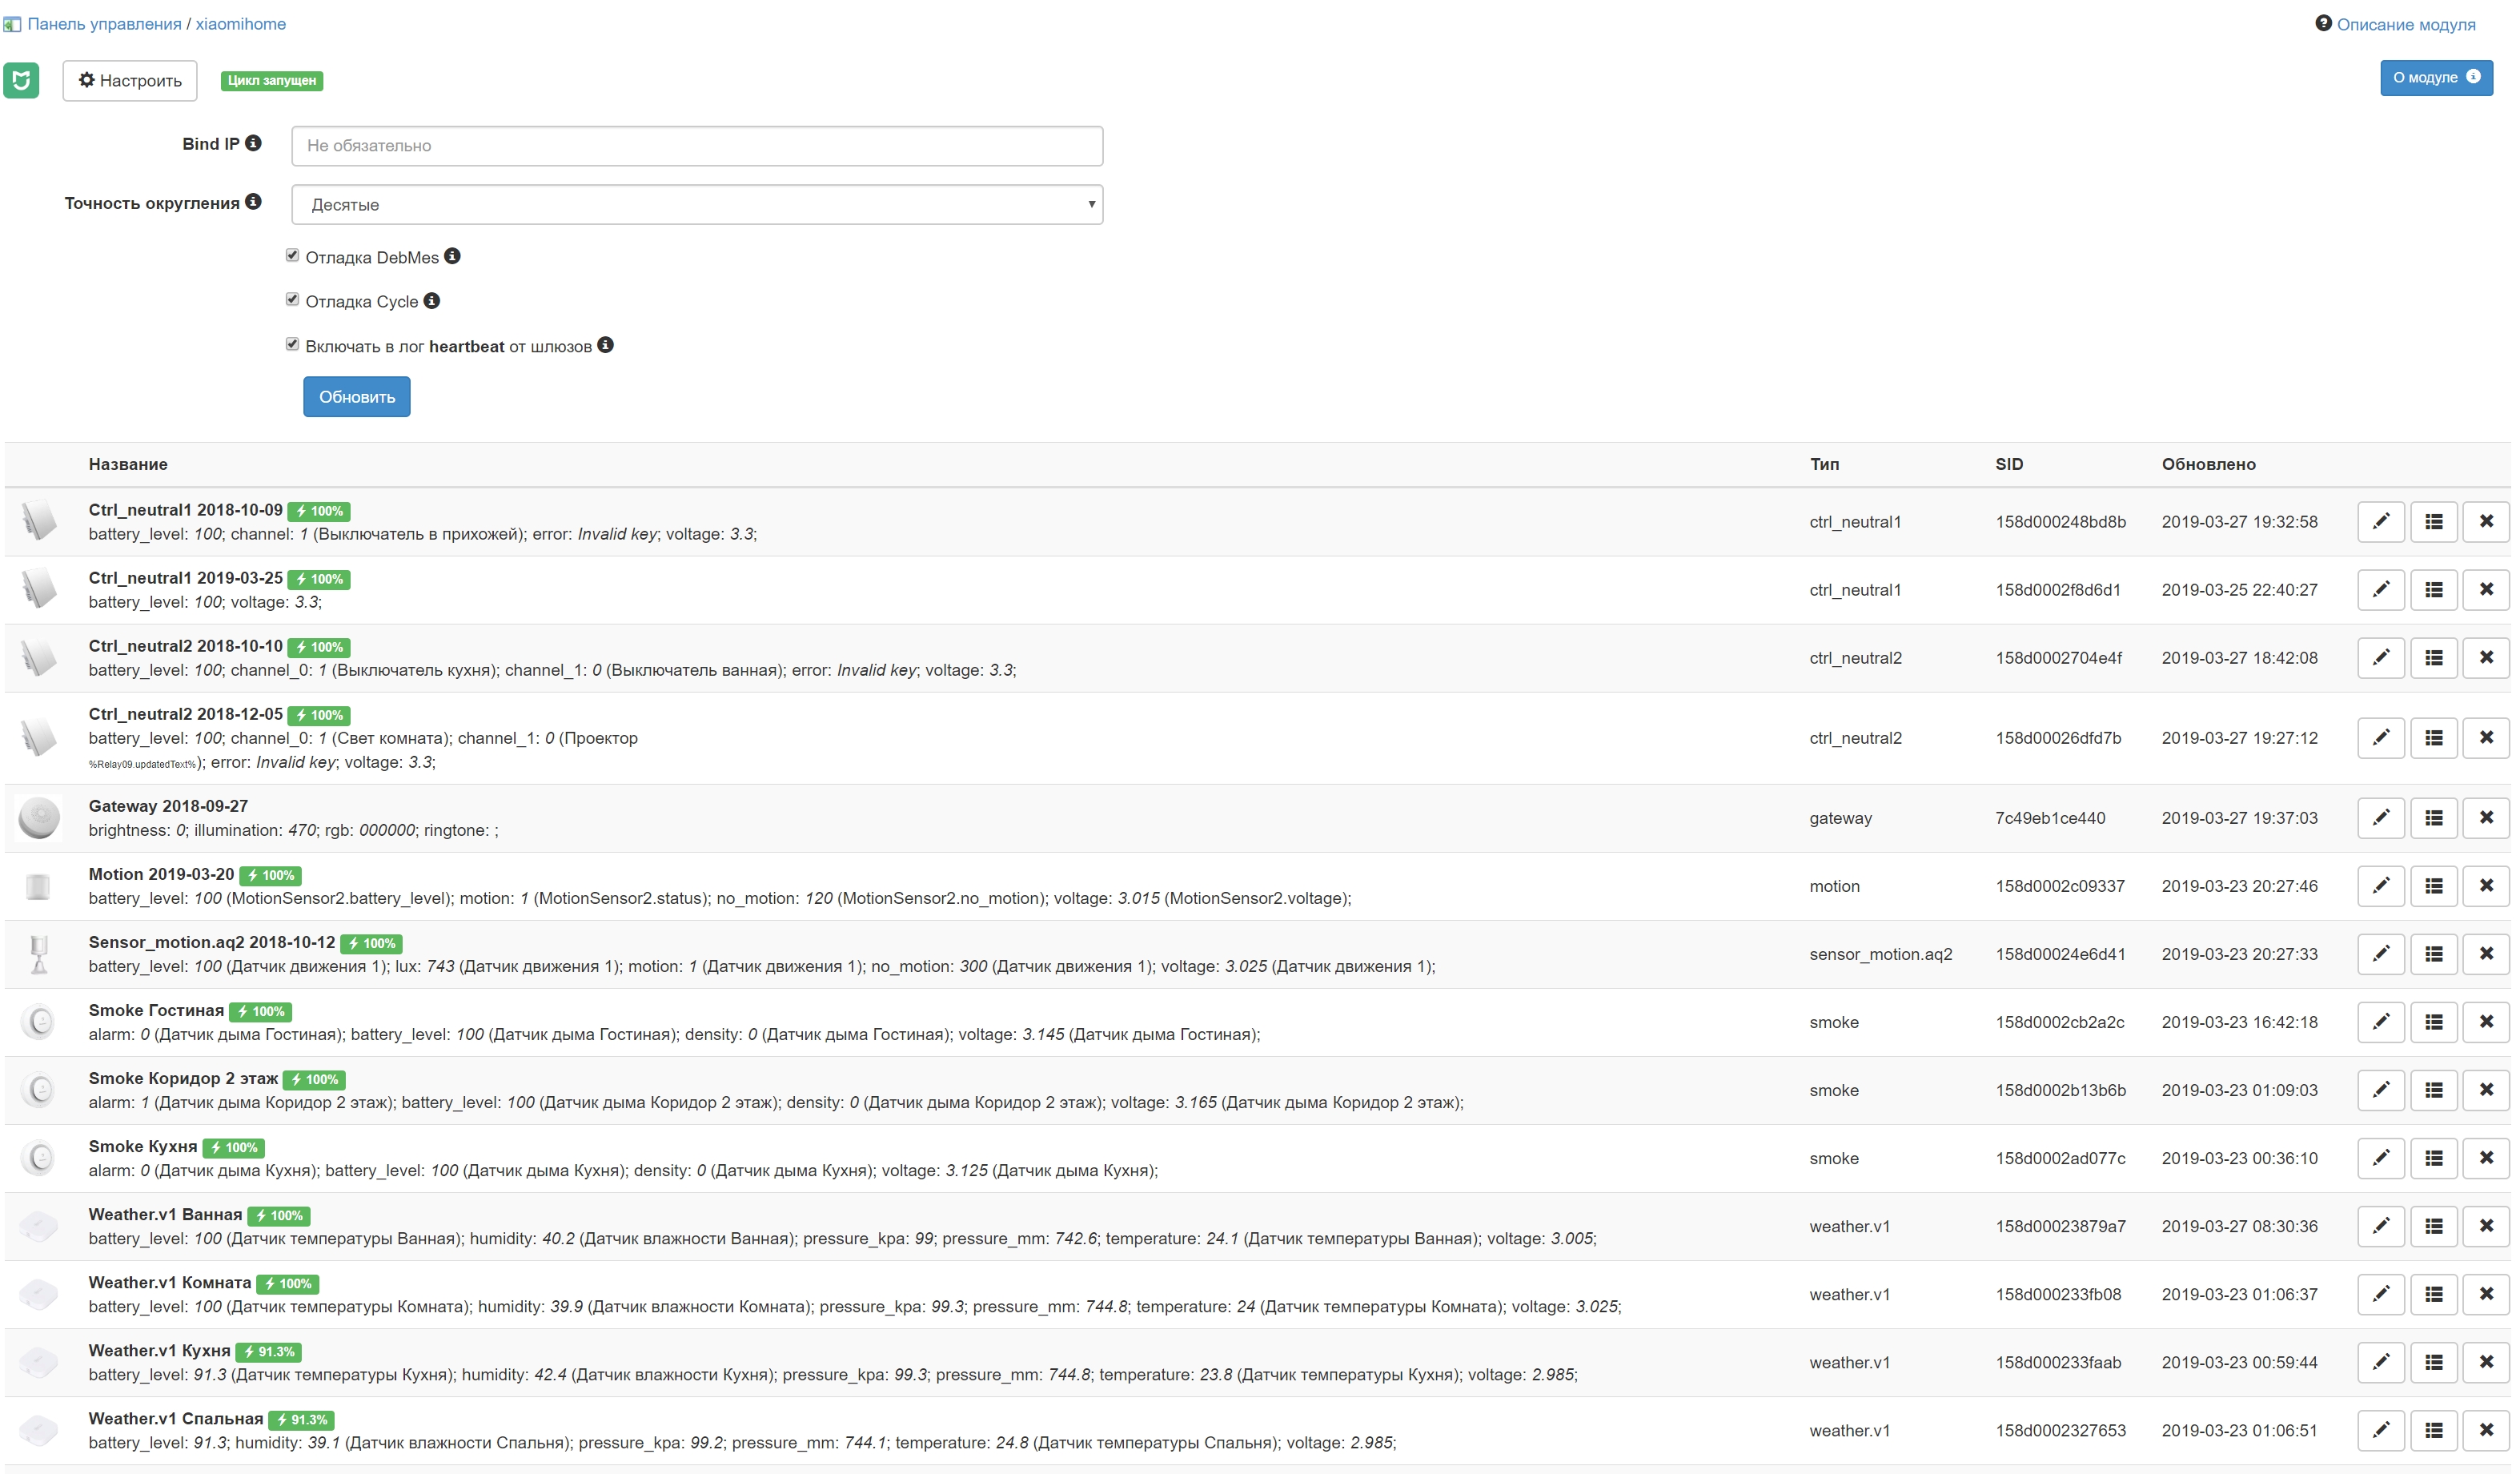Click info icon beside Точность округления

[253, 202]
